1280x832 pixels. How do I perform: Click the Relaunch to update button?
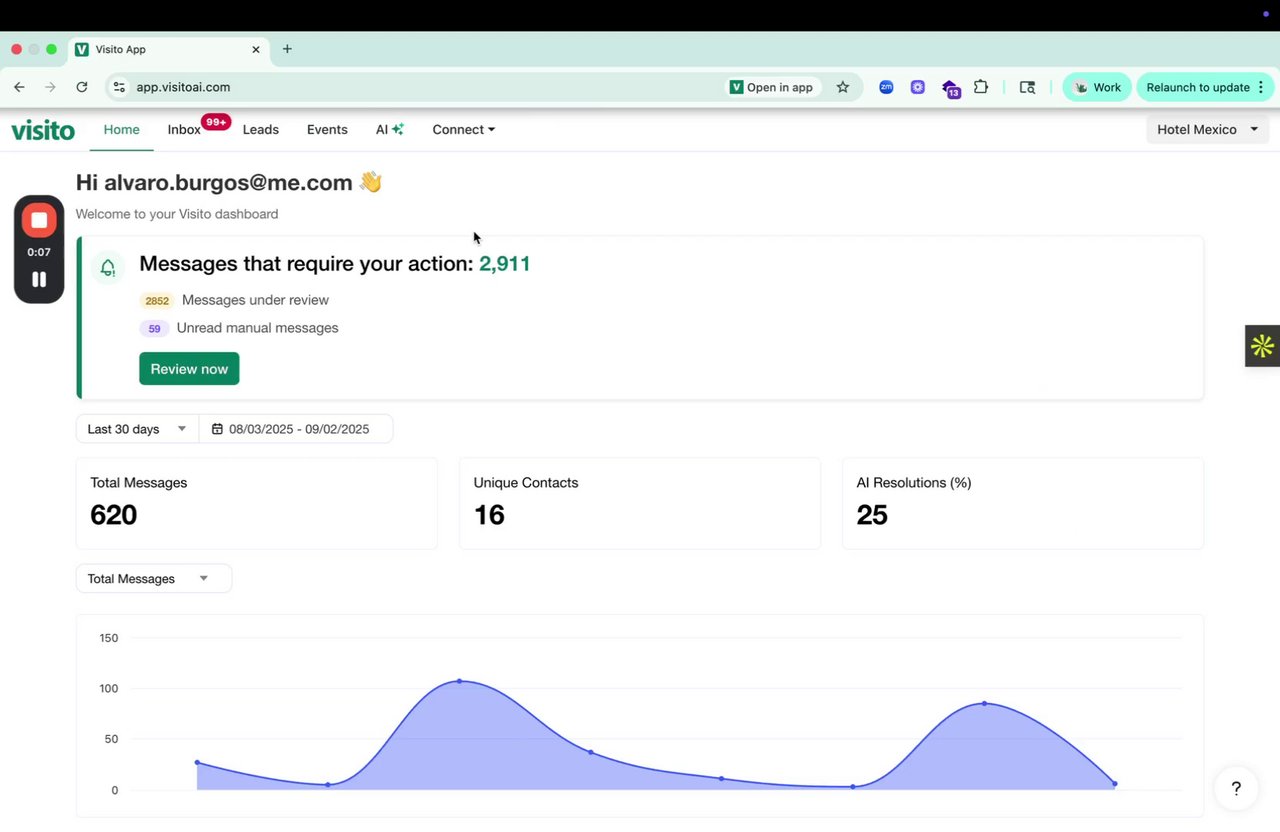(x=1198, y=87)
